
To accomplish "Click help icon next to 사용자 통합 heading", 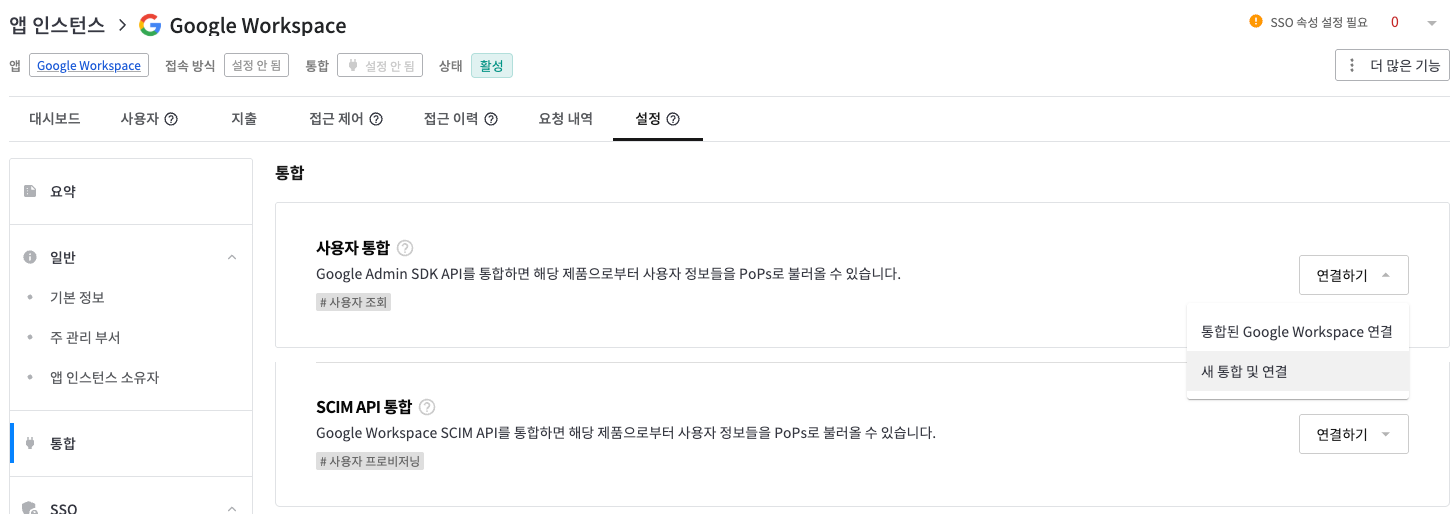I will (x=405, y=248).
